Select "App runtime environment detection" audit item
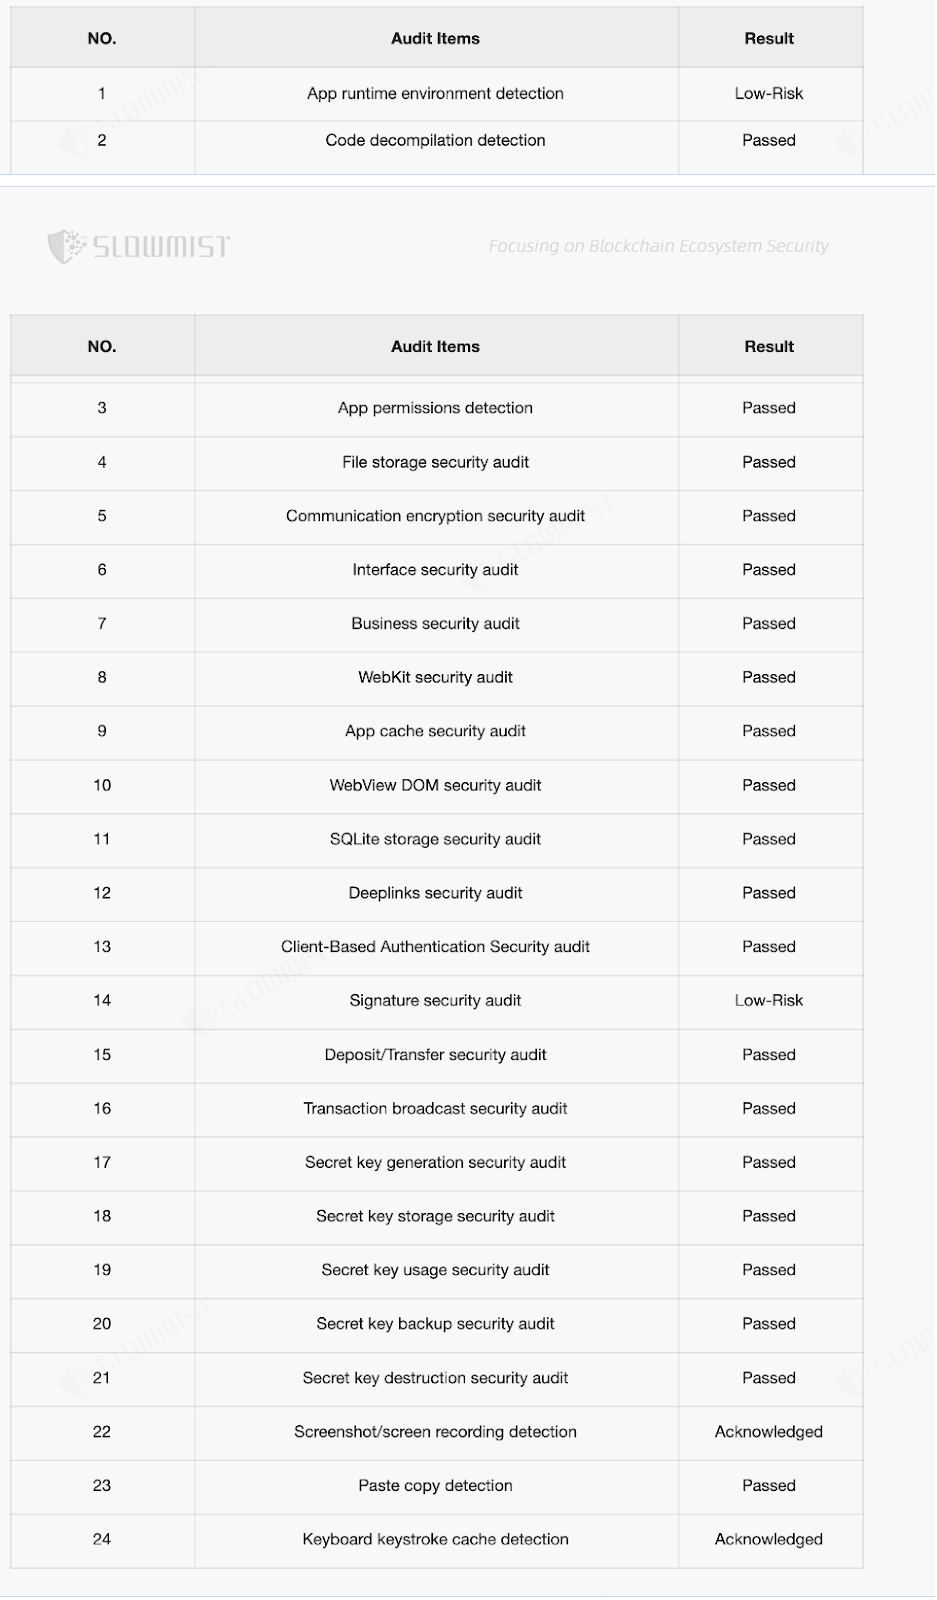Image resolution: width=937 pixels, height=1600 pixels. [x=435, y=94]
